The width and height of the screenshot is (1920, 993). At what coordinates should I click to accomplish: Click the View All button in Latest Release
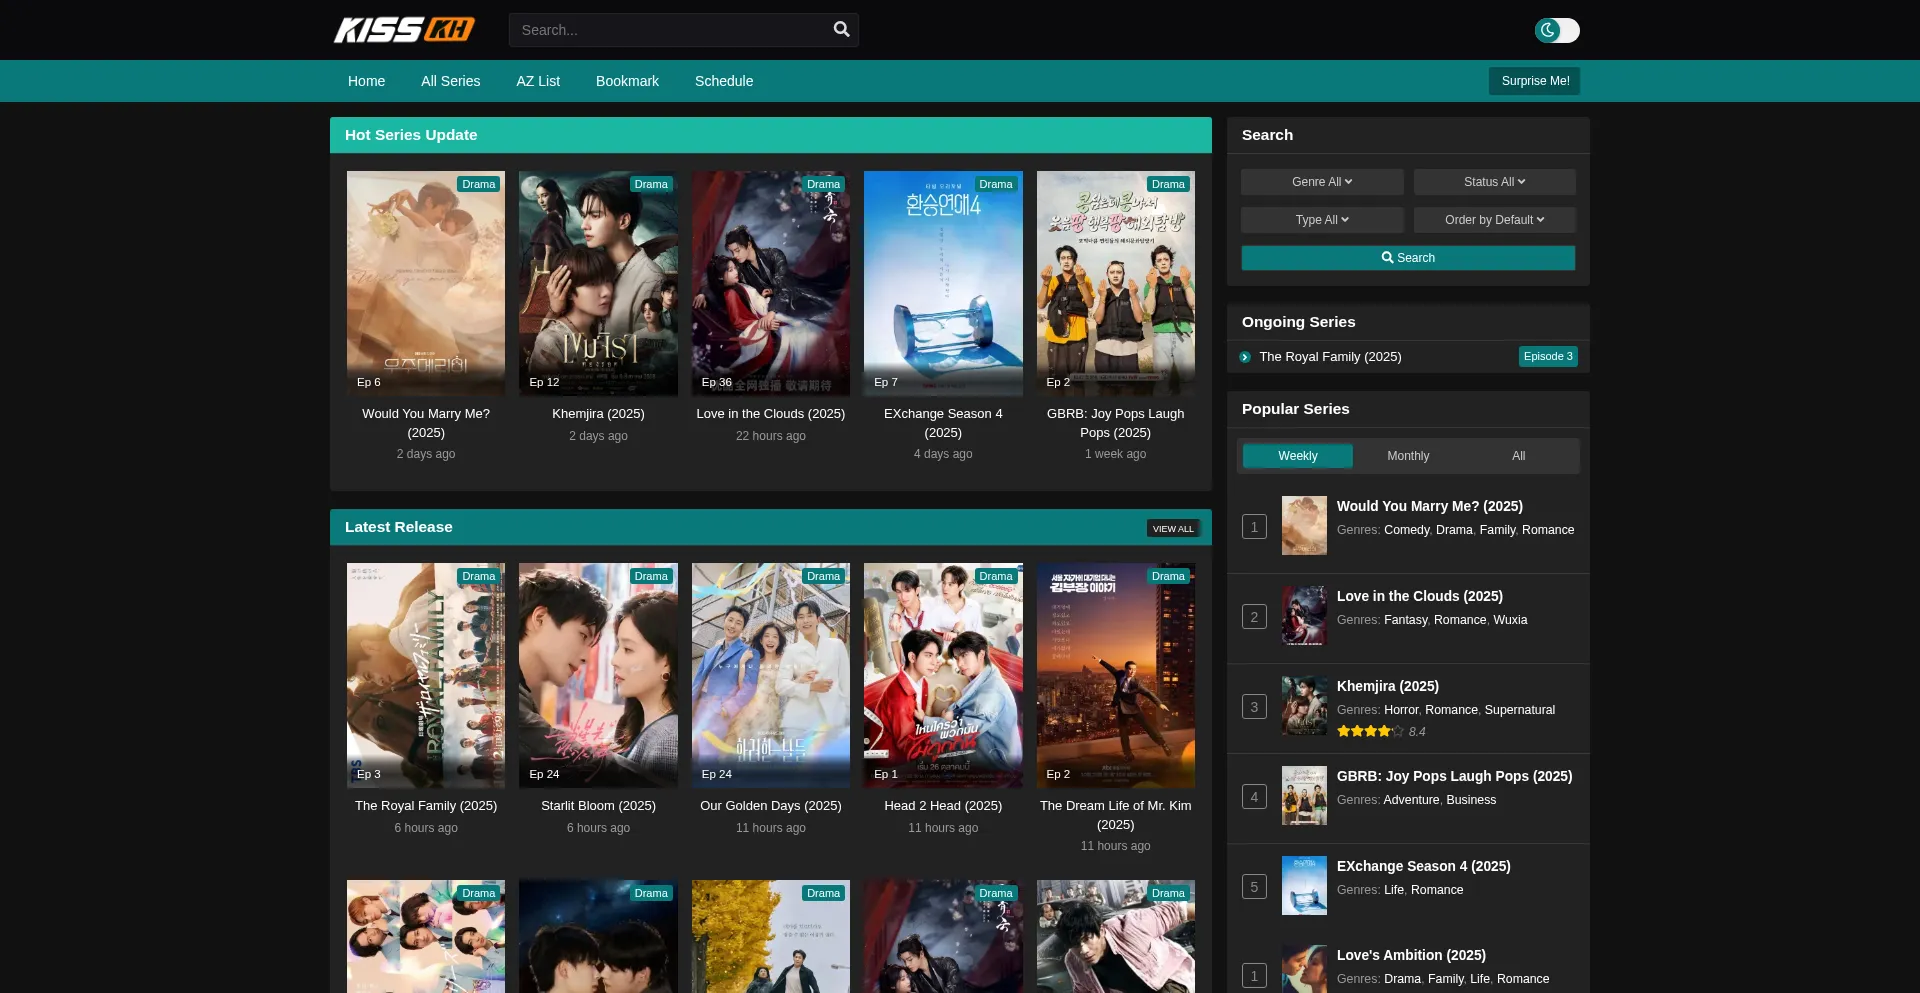pyautogui.click(x=1172, y=529)
